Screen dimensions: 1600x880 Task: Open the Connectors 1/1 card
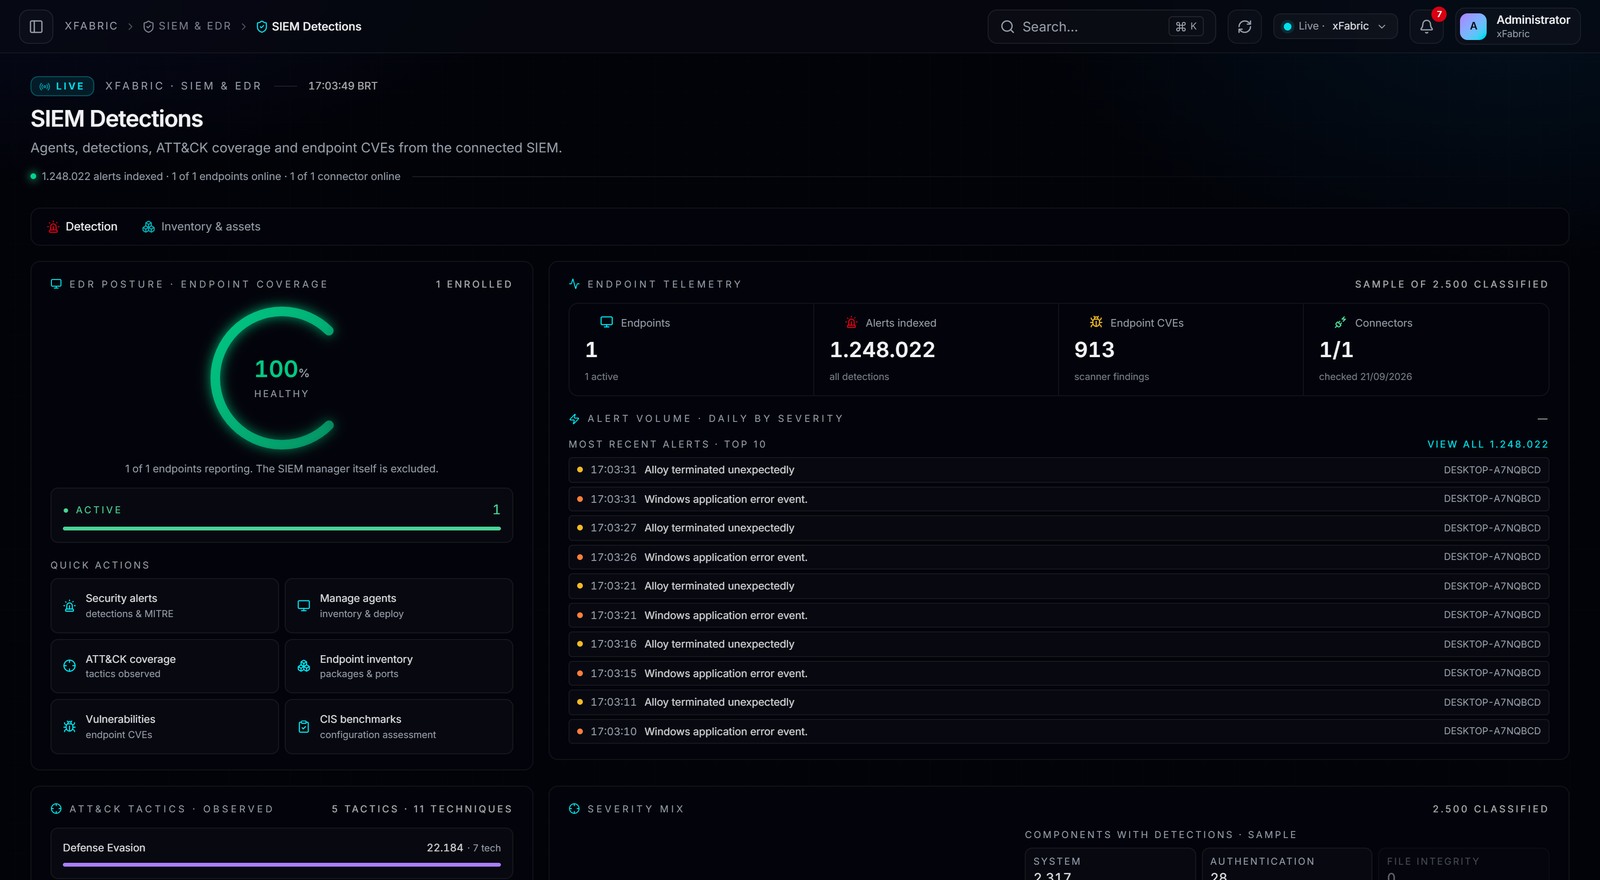coord(1426,350)
